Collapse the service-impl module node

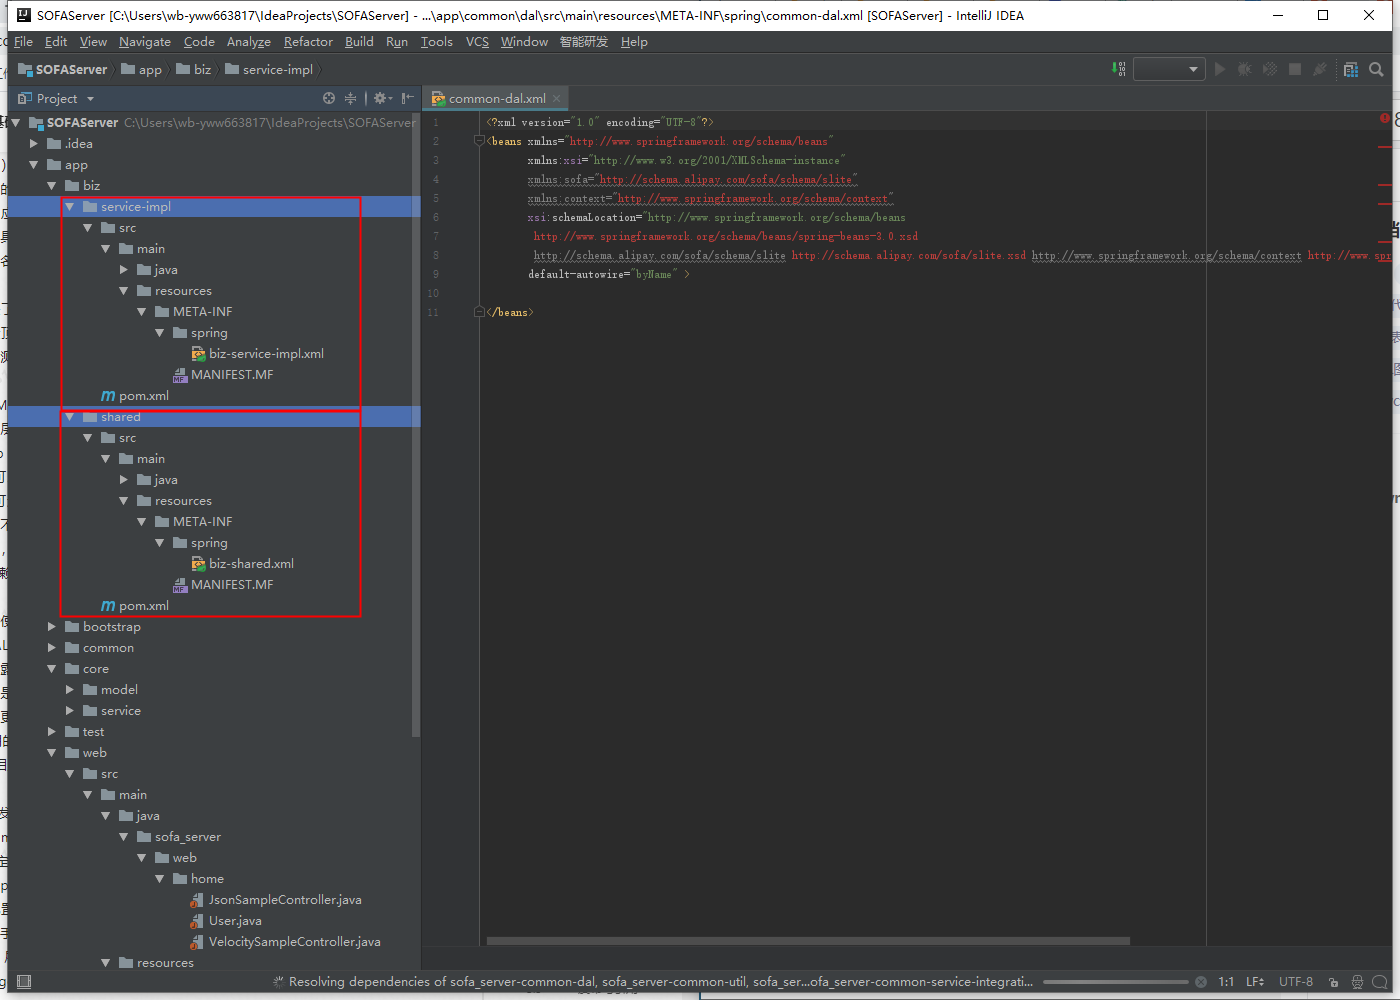[x=69, y=207]
